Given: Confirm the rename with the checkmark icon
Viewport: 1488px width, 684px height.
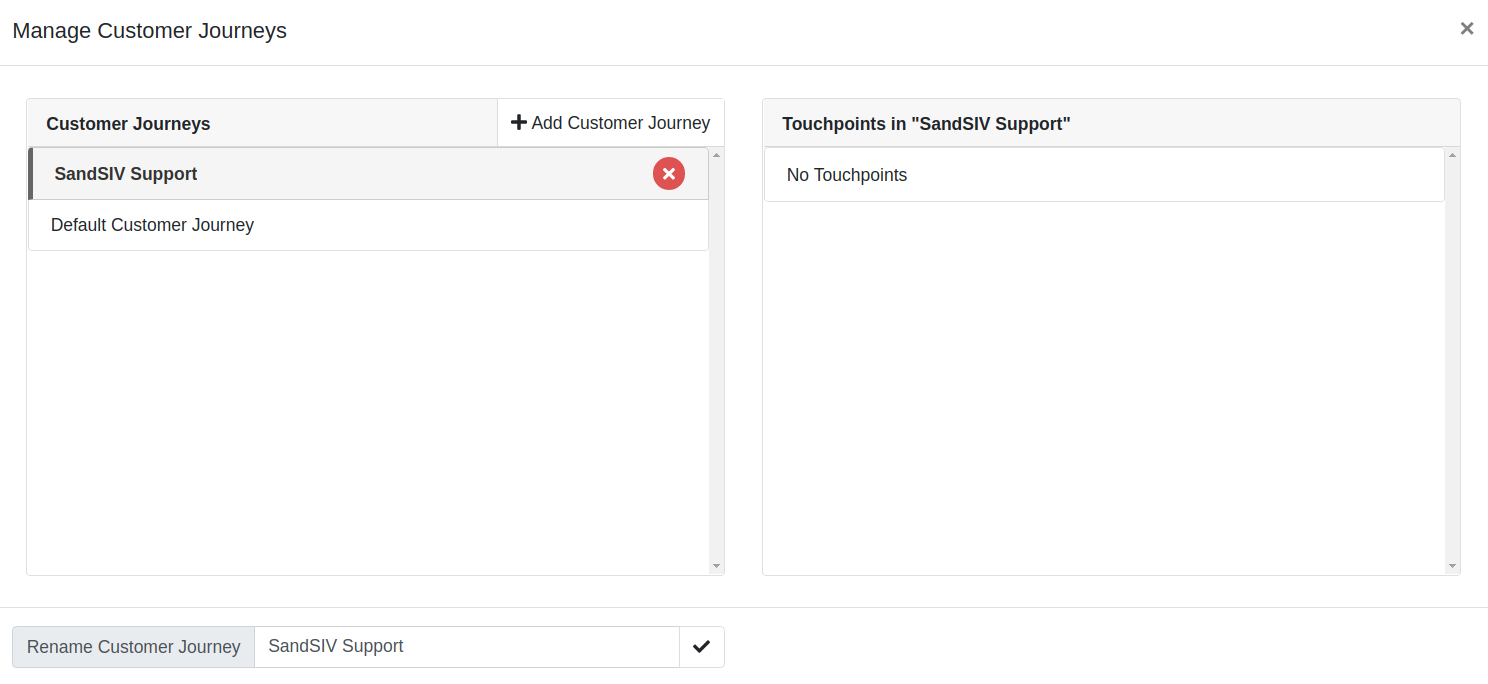Looking at the screenshot, I should tap(702, 647).
